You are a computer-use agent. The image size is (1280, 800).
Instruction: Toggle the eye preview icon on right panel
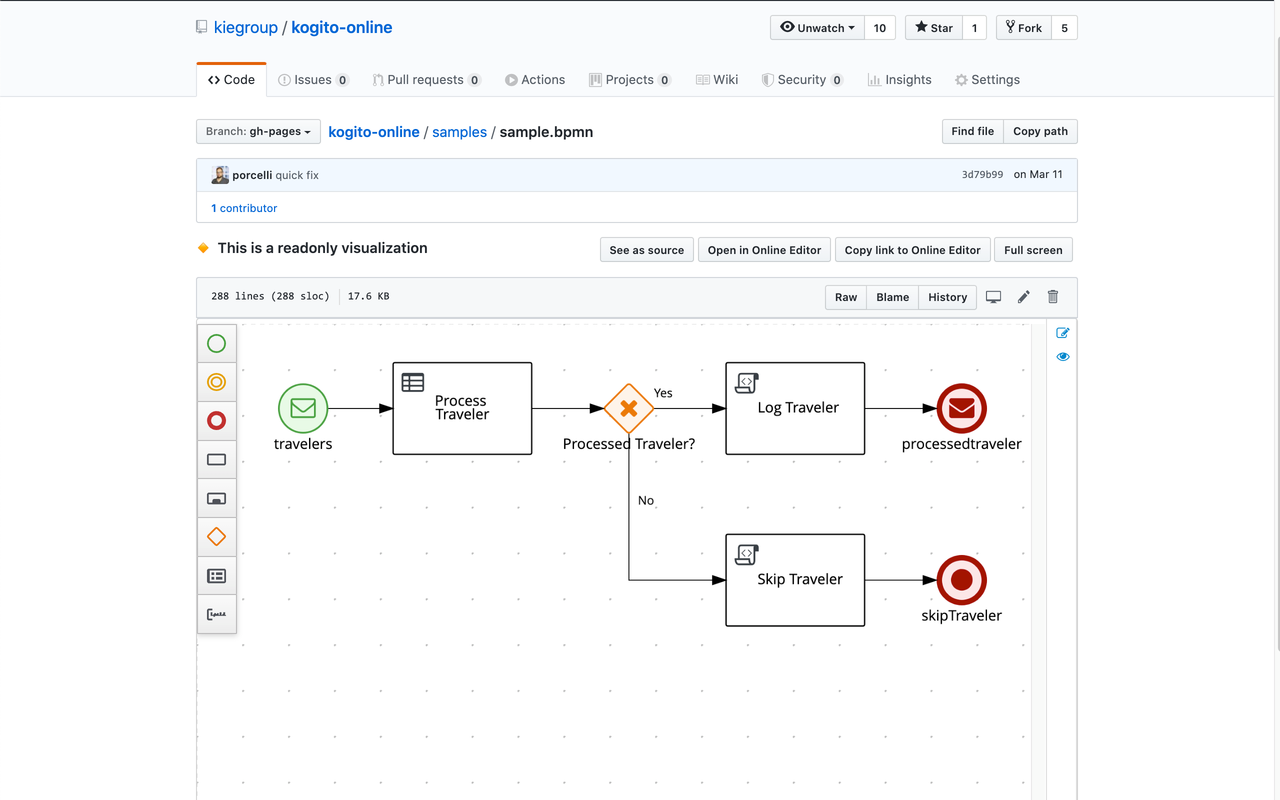tap(1062, 357)
